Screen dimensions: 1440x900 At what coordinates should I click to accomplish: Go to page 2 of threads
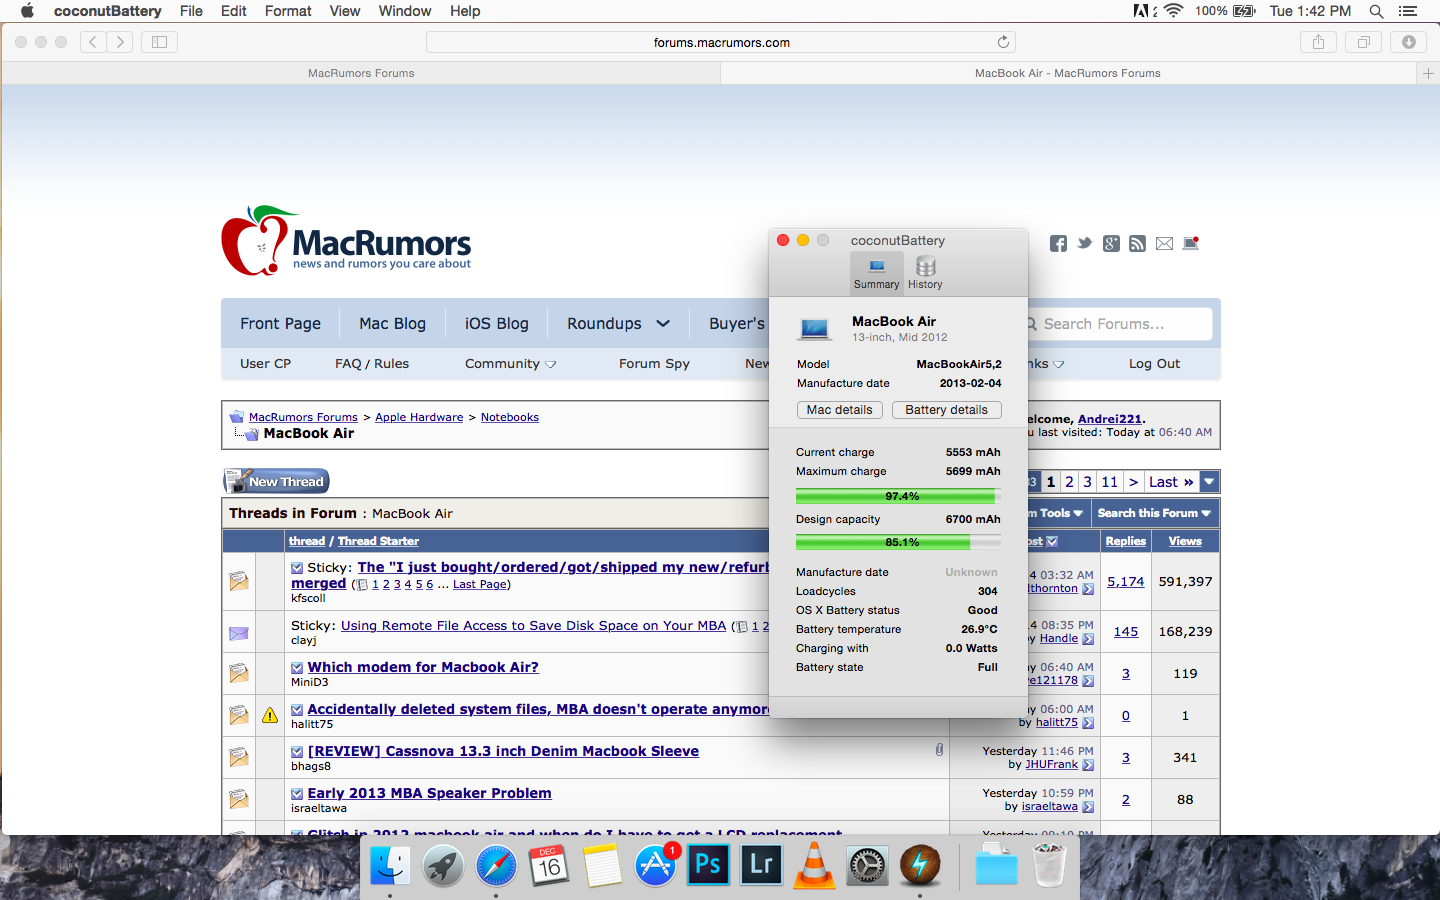(x=1069, y=482)
